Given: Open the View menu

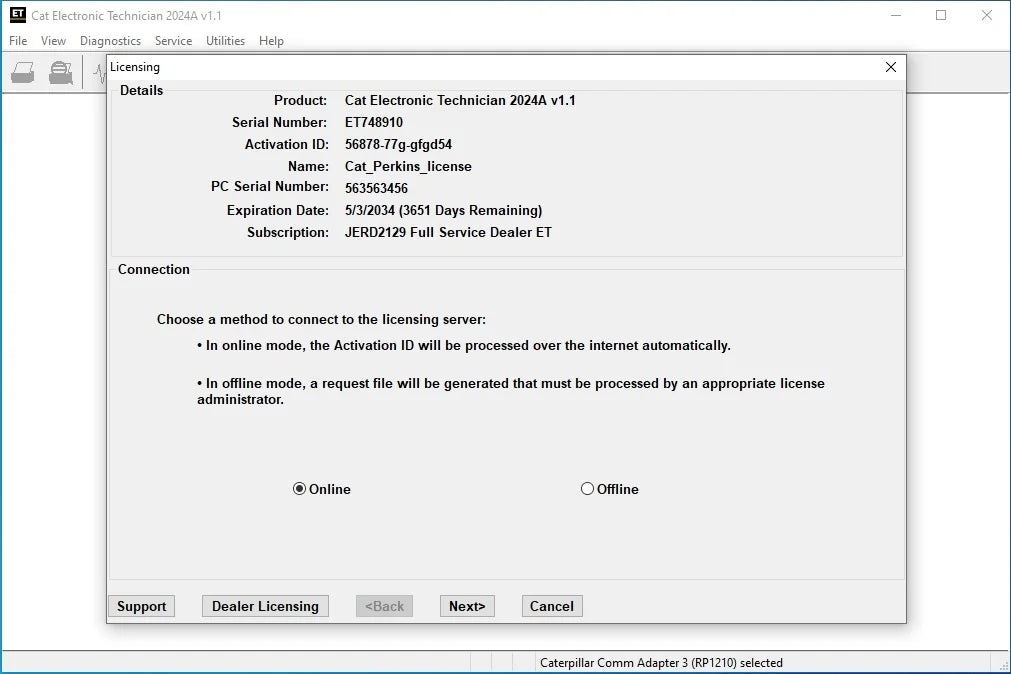Looking at the screenshot, I should pyautogui.click(x=53, y=41).
